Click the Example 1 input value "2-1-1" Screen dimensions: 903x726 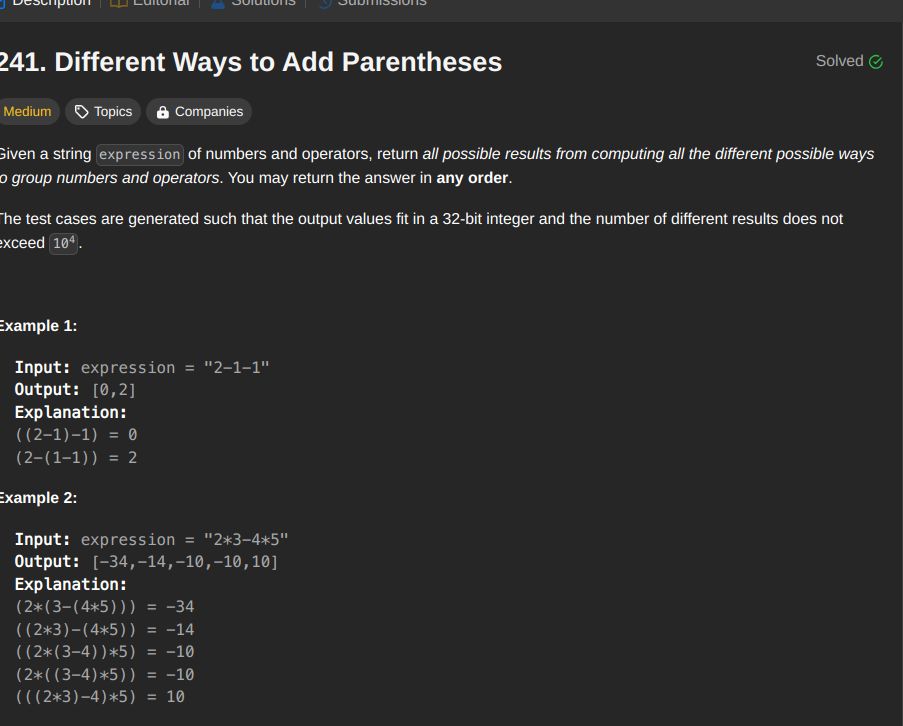coord(236,367)
